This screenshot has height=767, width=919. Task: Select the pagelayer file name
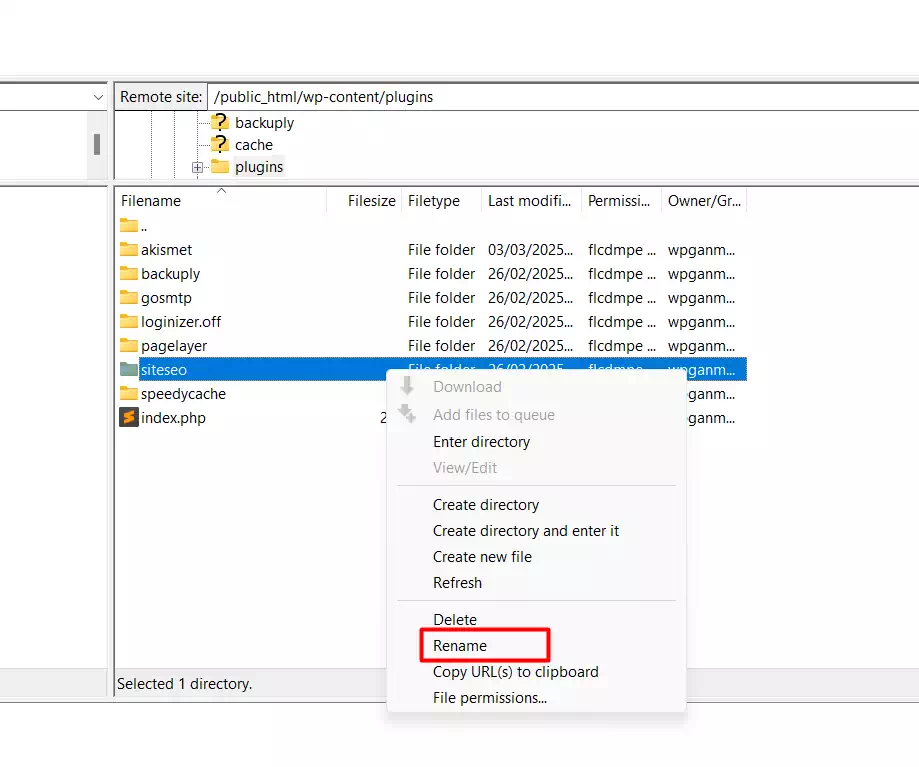[x=174, y=346]
